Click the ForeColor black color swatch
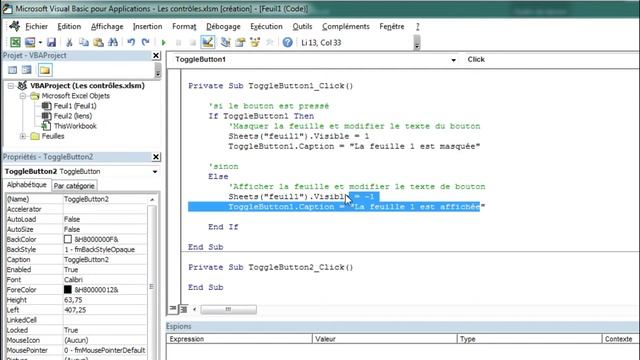This screenshot has width=640, height=360. (68, 289)
